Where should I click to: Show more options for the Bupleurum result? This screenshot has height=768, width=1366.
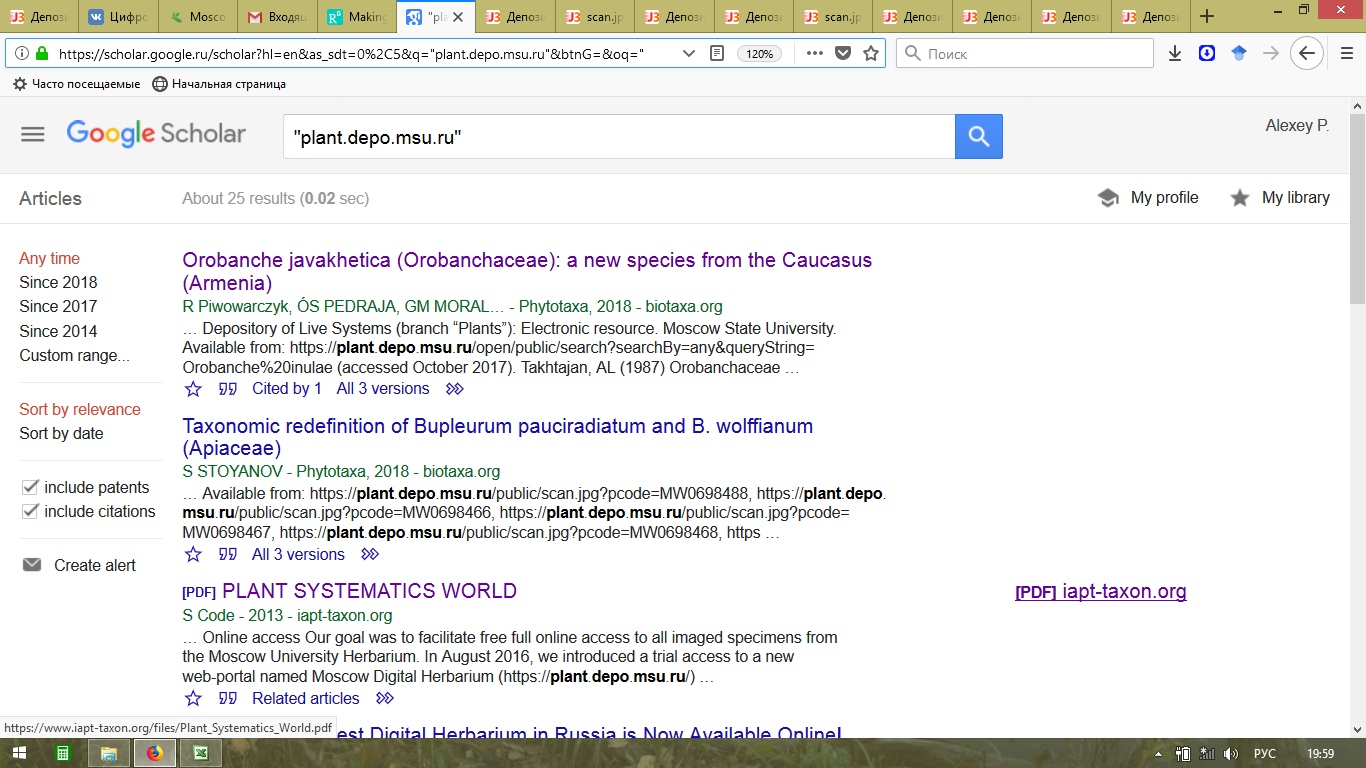click(370, 555)
